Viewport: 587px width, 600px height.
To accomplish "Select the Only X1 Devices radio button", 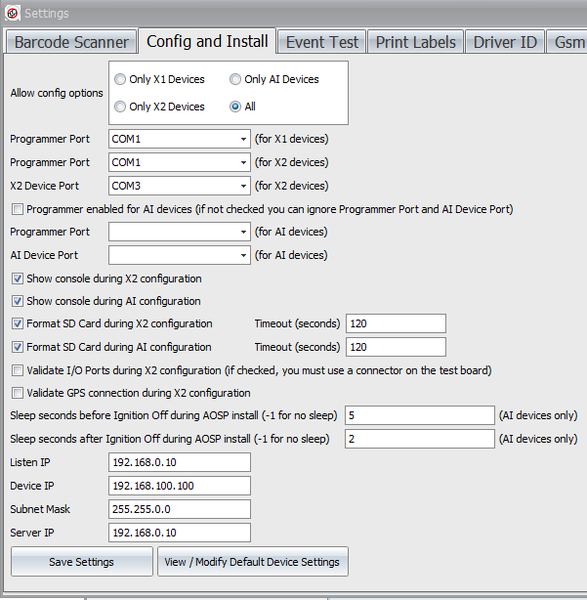I will coord(120,79).
